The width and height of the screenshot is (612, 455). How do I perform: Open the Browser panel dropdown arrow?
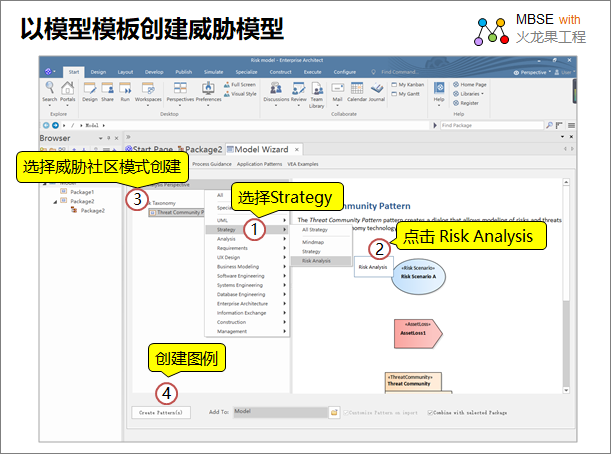point(101,138)
